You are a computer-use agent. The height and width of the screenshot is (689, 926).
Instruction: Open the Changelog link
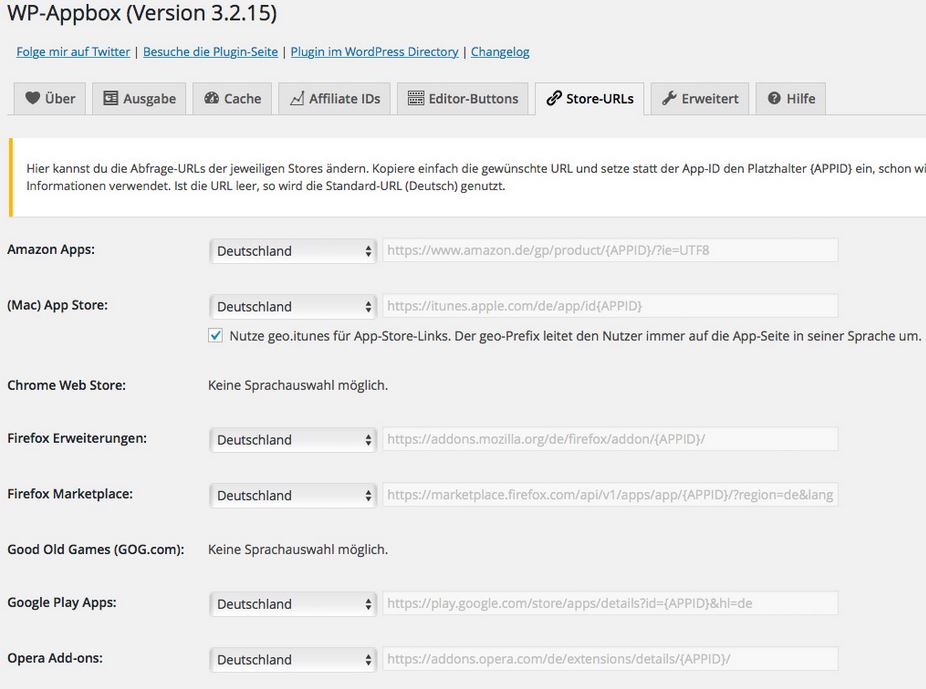click(500, 52)
